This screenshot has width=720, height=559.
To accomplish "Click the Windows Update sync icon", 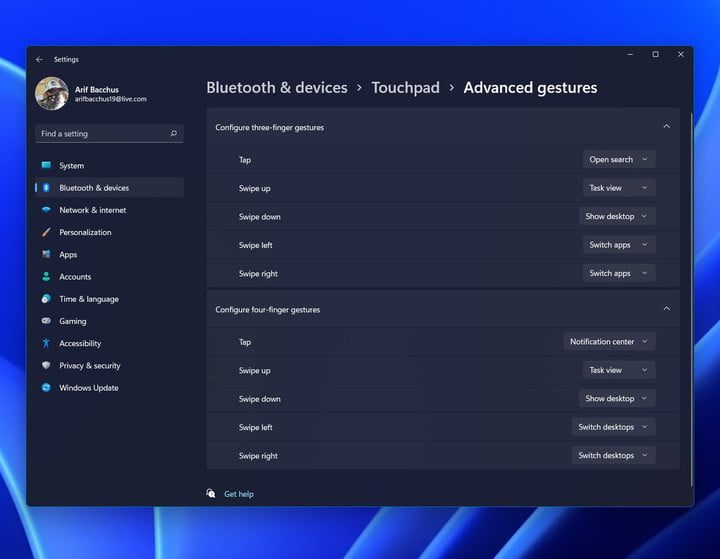I will [x=46, y=387].
